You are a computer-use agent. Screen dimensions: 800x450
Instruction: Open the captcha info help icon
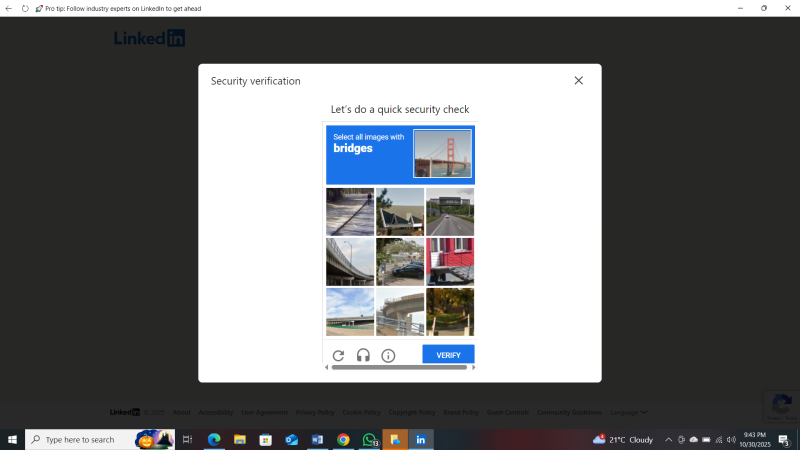[x=388, y=355]
